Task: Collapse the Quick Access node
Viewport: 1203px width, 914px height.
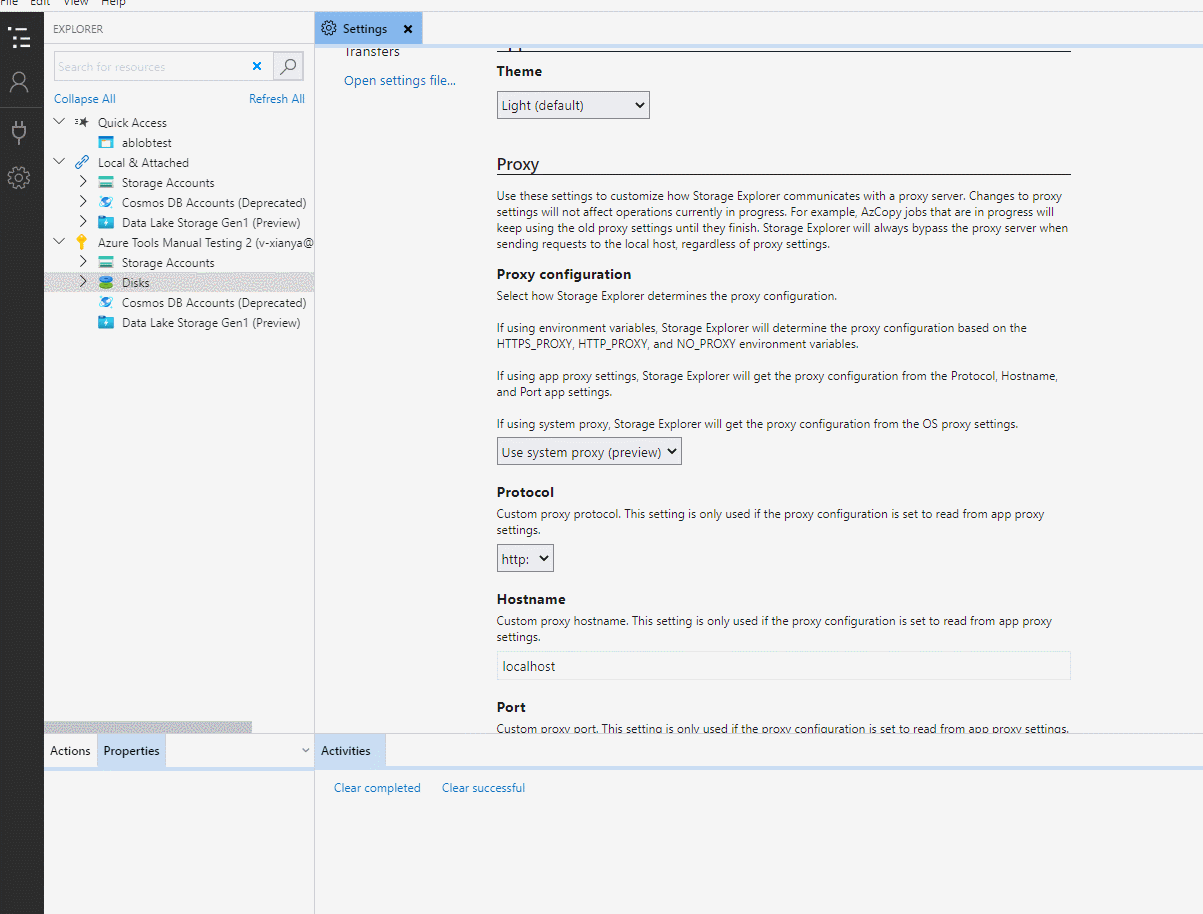Action: 58,121
